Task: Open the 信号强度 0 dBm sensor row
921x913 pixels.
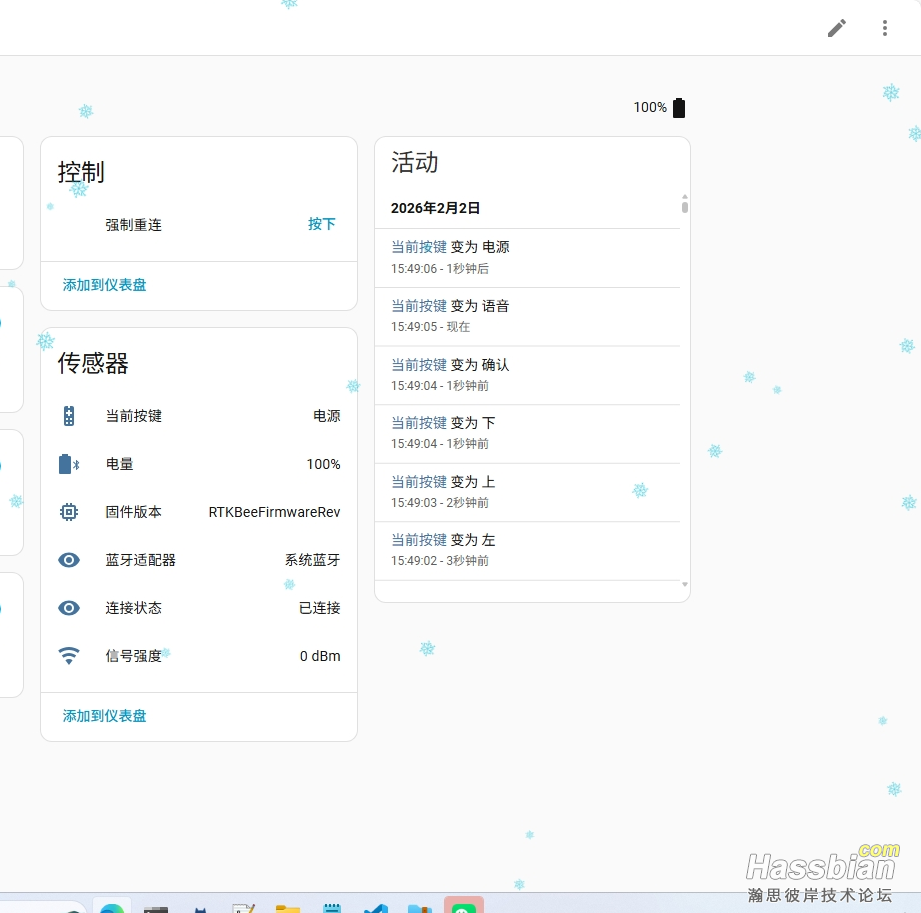Action: (199, 656)
